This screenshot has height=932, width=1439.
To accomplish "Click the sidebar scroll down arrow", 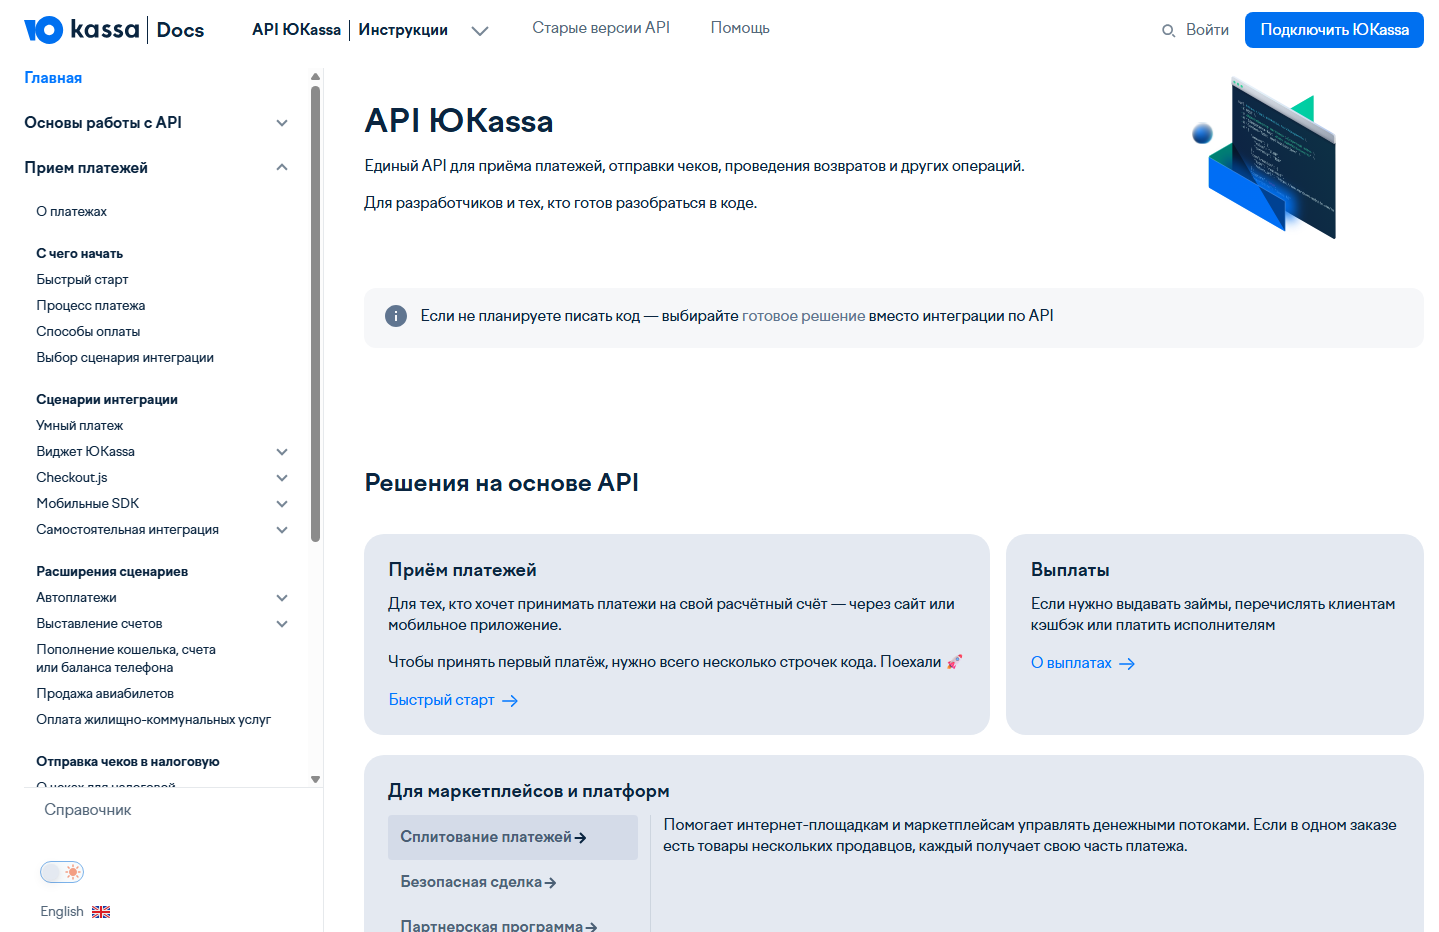I will (x=315, y=779).
